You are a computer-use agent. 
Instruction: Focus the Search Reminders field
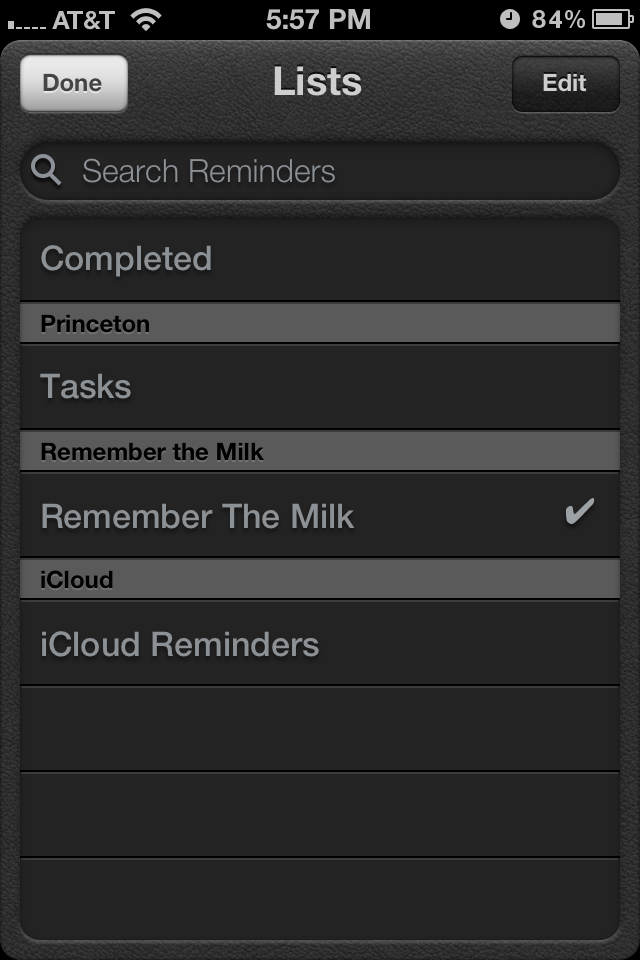point(320,171)
